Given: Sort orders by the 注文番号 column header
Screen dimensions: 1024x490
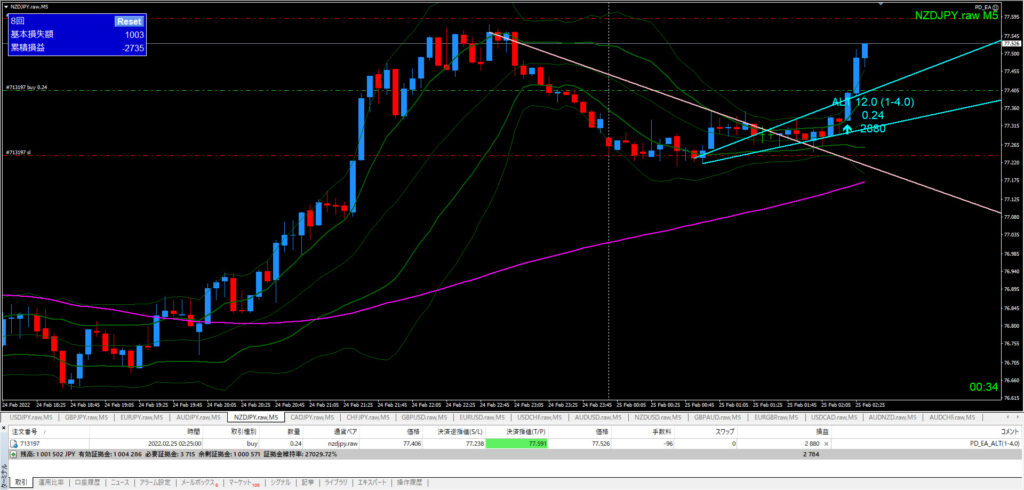Looking at the screenshot, I should 24,432.
